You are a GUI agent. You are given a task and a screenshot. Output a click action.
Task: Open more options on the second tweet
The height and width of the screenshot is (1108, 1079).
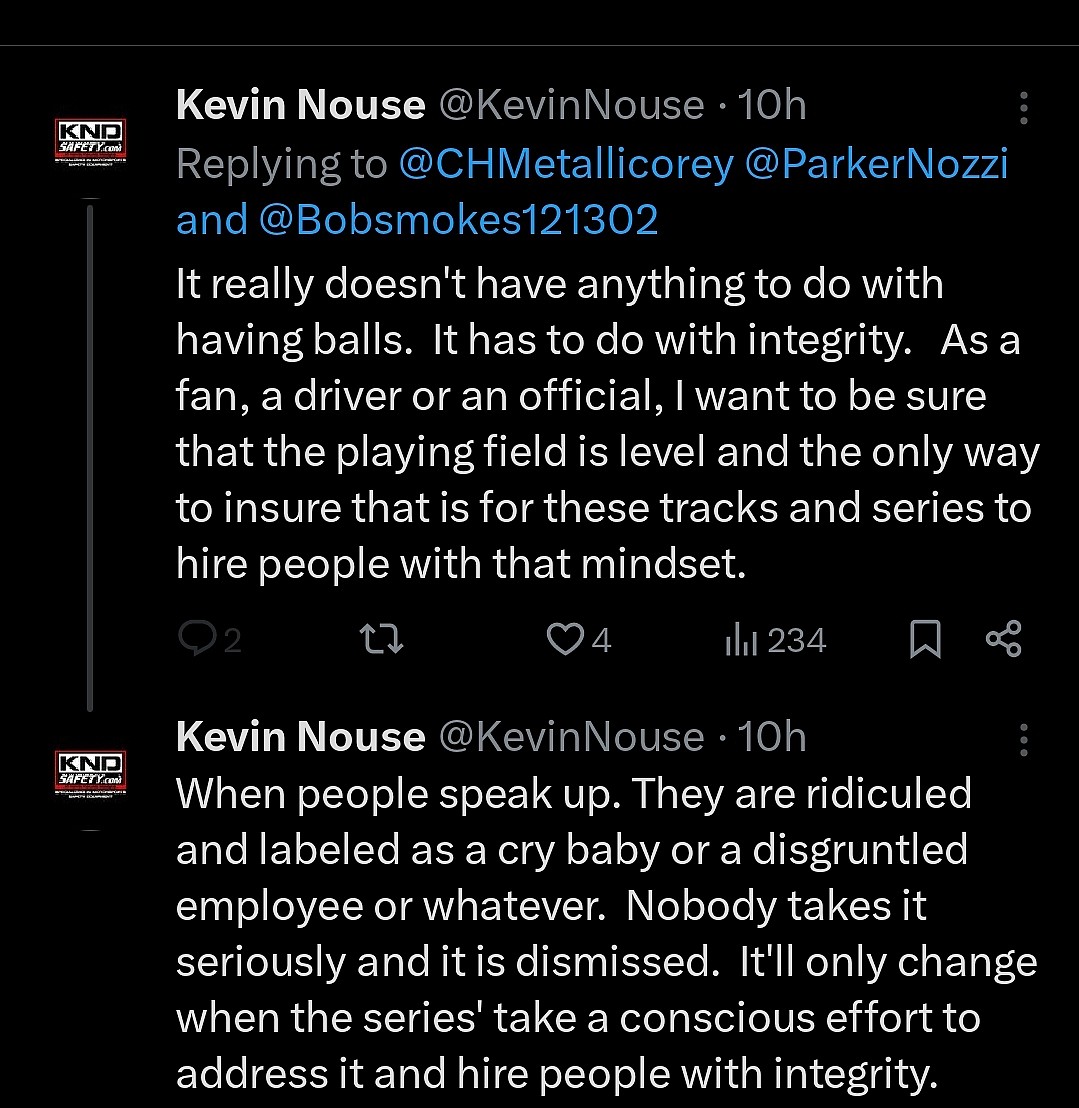pos(1023,740)
